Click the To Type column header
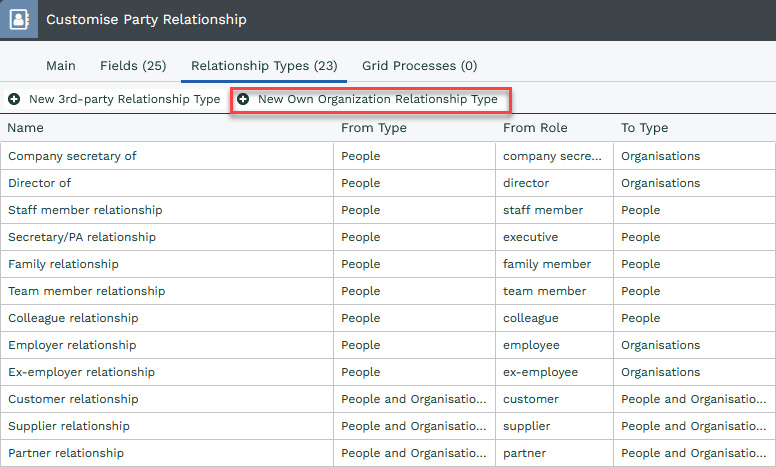776x467 pixels. 644,128
